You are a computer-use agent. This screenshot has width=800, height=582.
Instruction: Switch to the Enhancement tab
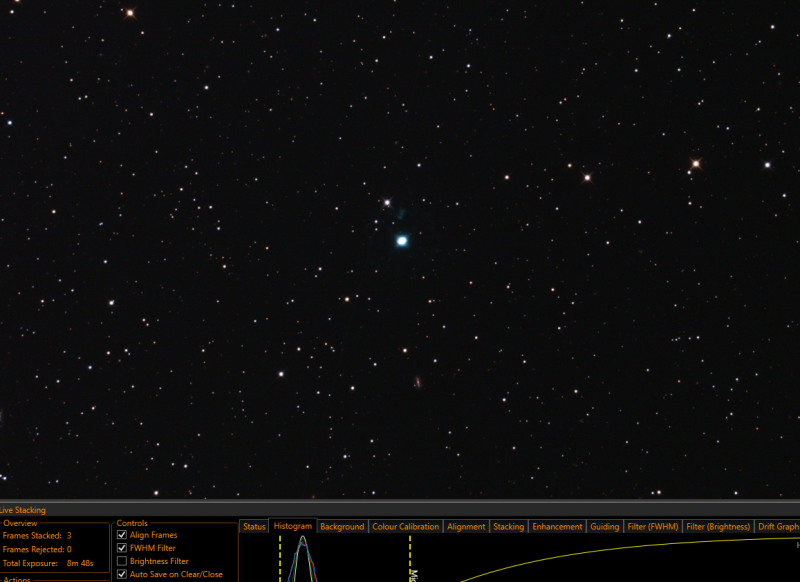click(557, 526)
